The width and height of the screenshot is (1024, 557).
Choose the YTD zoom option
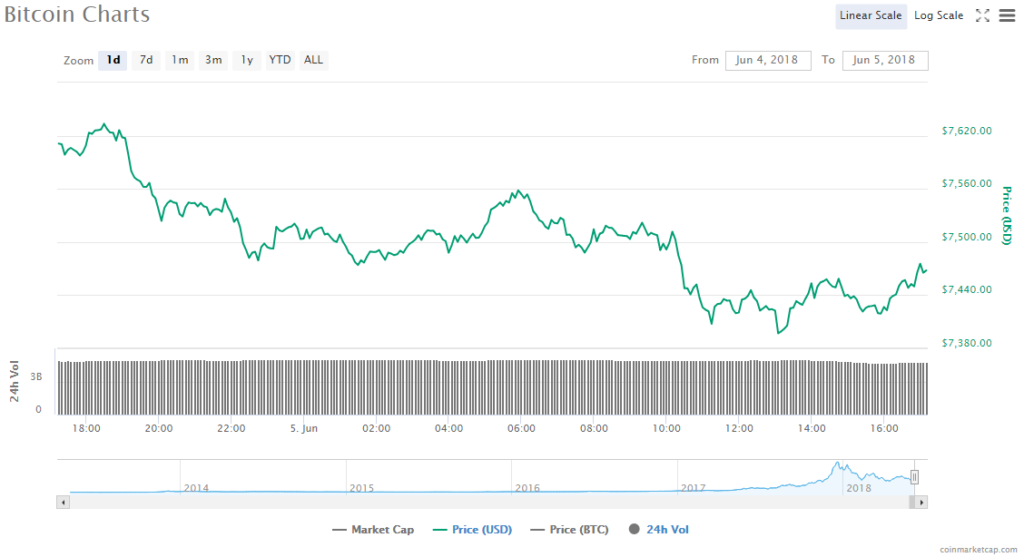(x=280, y=60)
